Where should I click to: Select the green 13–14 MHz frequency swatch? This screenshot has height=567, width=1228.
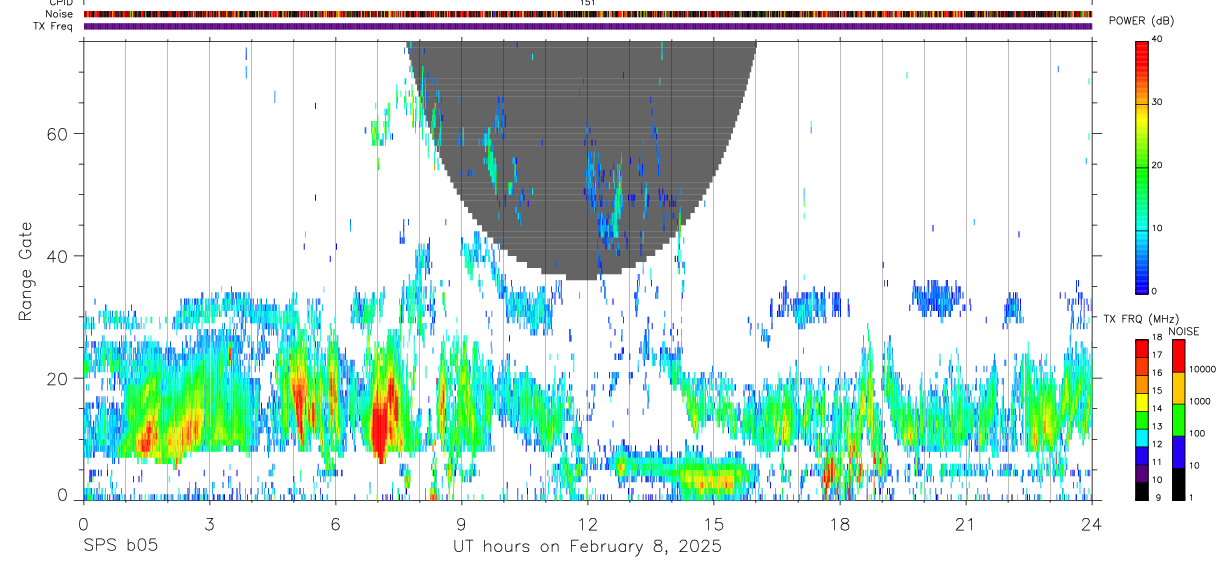[x=1142, y=420]
